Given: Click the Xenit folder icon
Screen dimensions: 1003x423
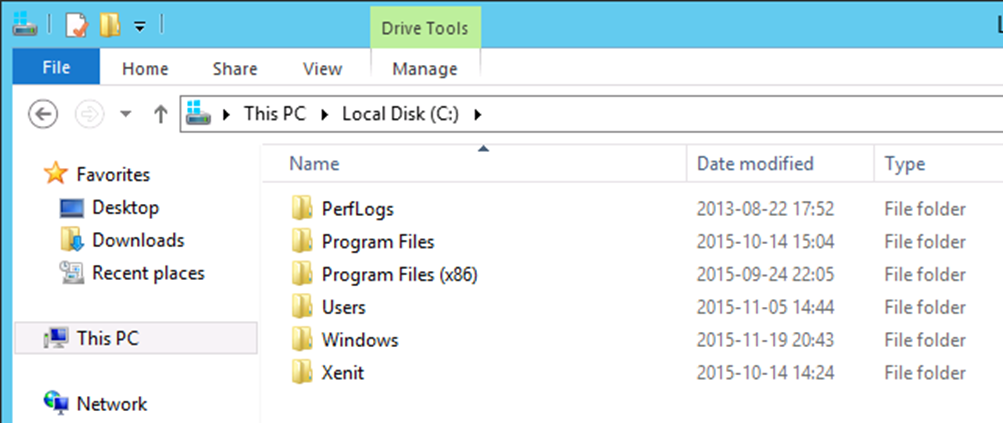Looking at the screenshot, I should pos(301,371).
